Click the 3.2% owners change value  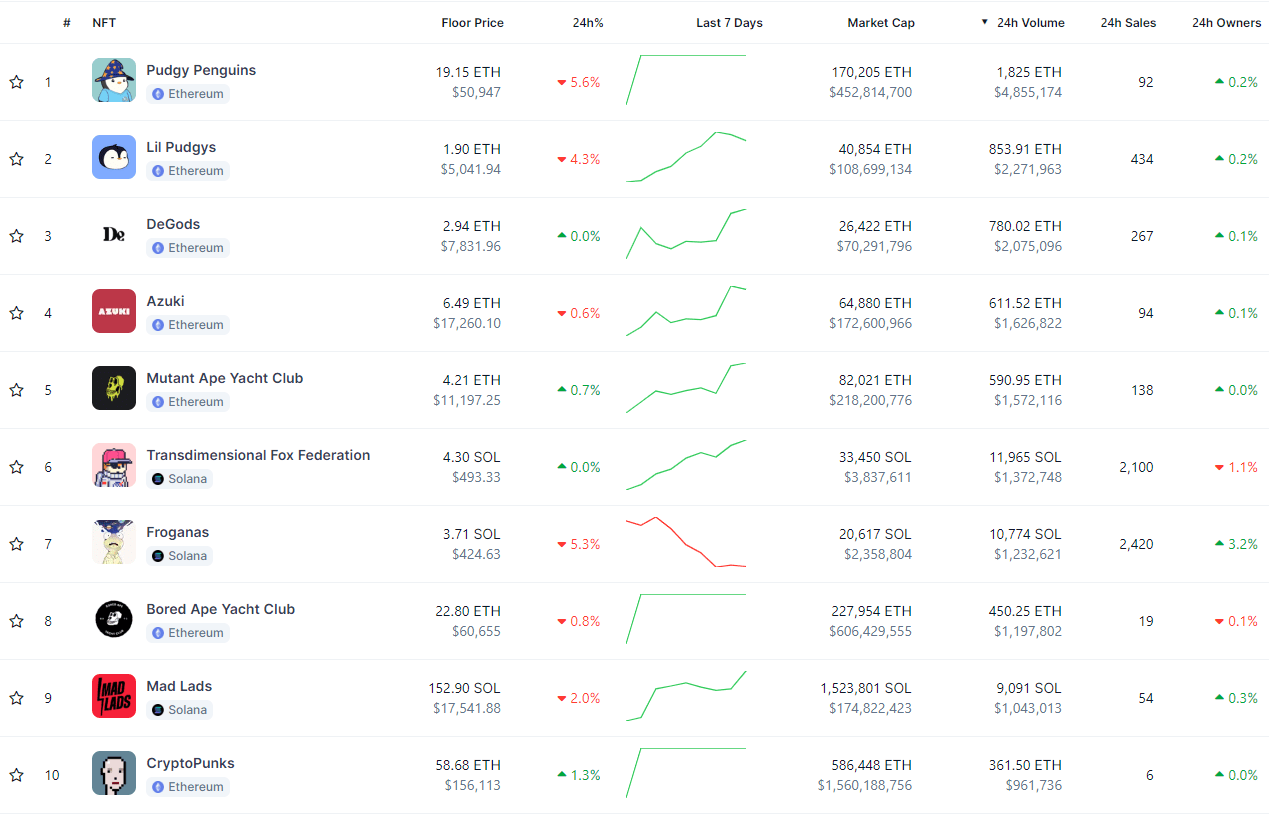pyautogui.click(x=1236, y=544)
